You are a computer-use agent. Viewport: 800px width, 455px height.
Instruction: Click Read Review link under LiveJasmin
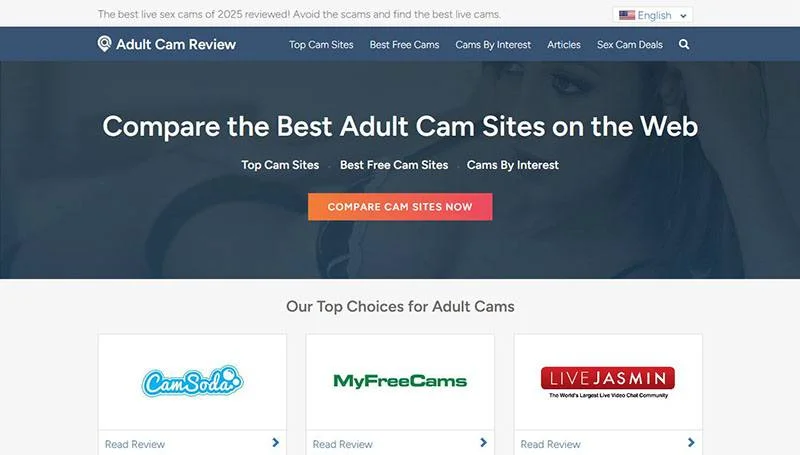point(551,444)
